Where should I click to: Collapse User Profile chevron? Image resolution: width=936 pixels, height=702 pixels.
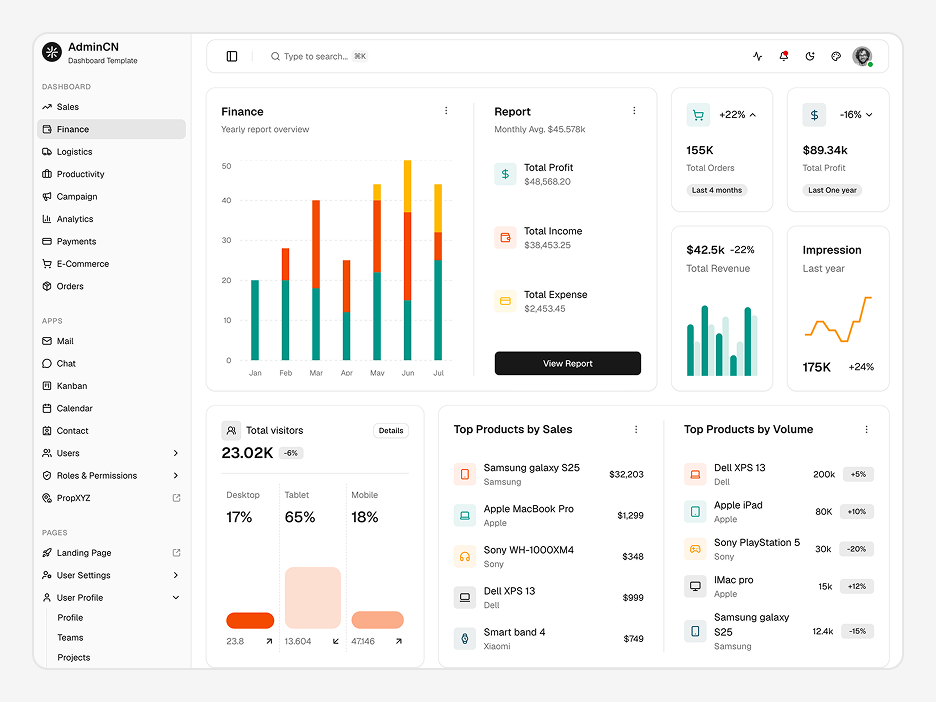tap(176, 598)
